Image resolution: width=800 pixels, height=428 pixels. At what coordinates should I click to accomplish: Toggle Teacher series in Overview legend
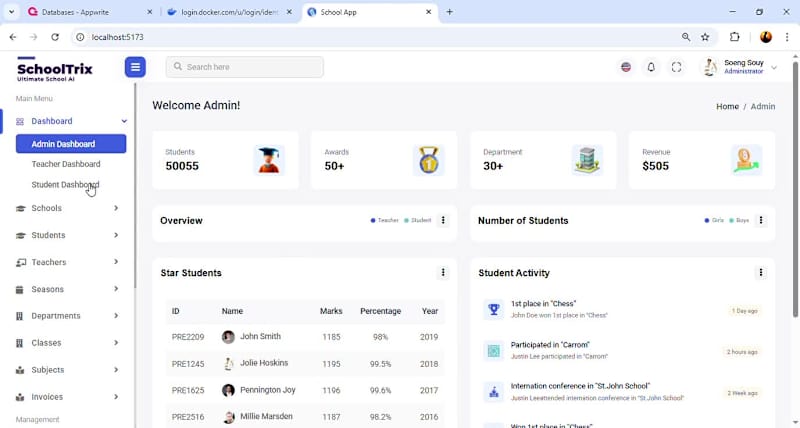384,220
